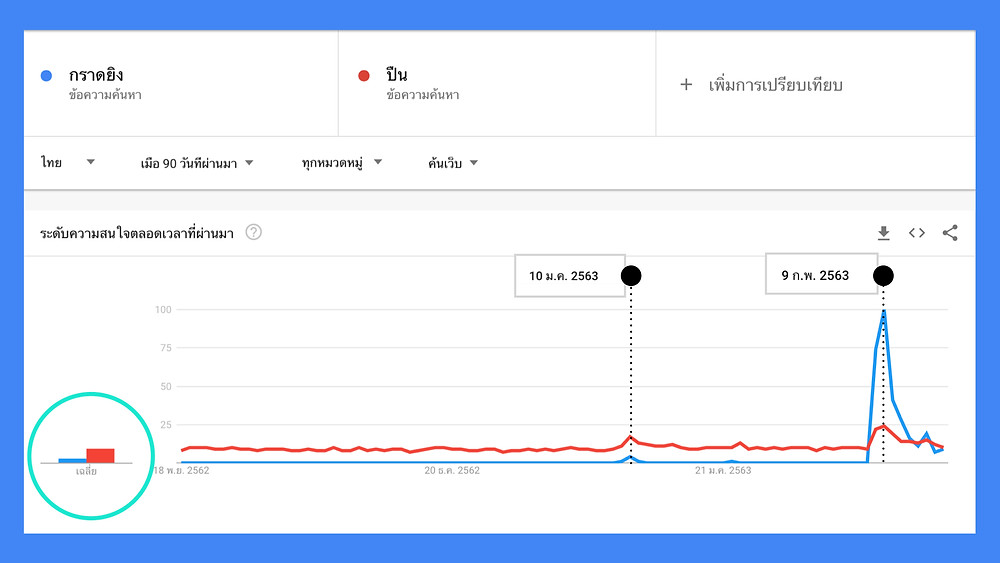Open the embed code icon
Image resolution: width=1000 pixels, height=563 pixels.
[x=916, y=233]
